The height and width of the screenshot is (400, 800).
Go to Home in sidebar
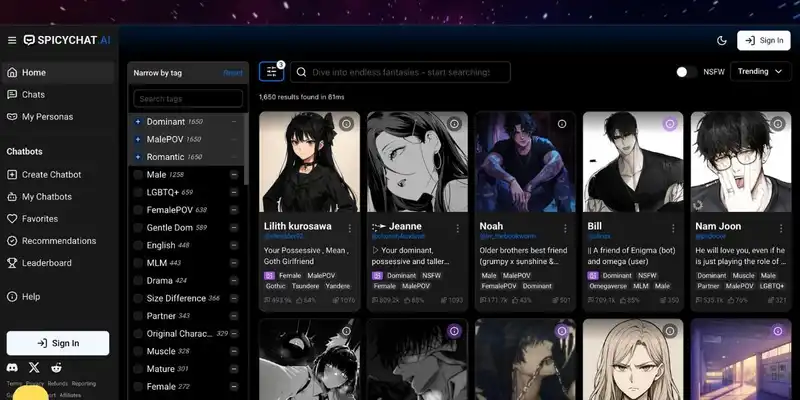point(58,72)
